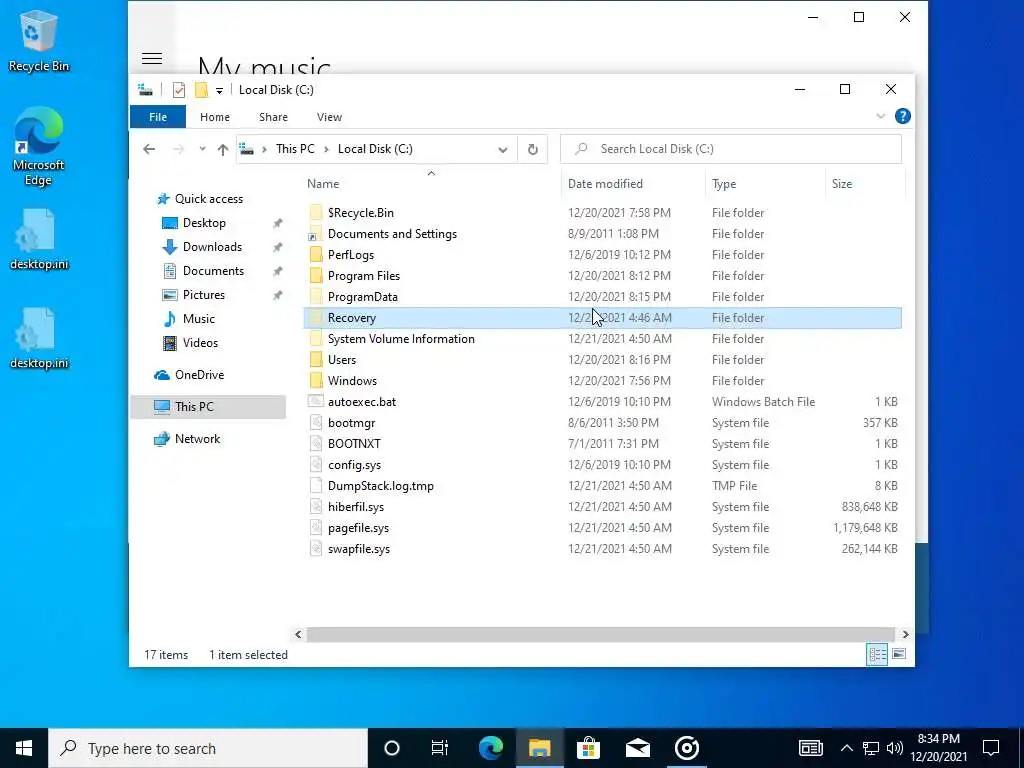This screenshot has height=768, width=1024.
Task: Select the bootmgr system file
Action: [x=351, y=423]
